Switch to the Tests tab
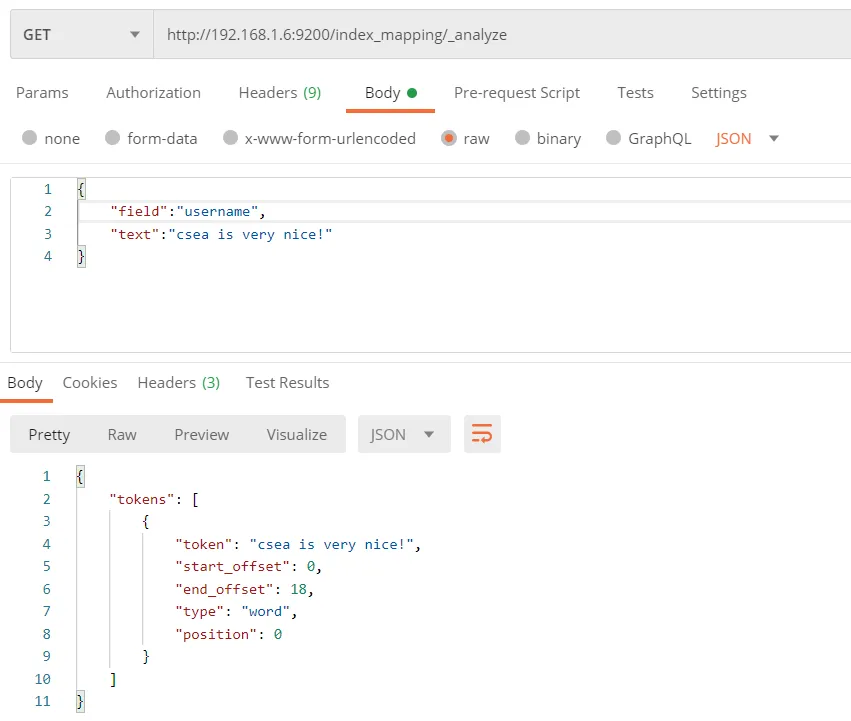Image resolution: width=851 pixels, height=721 pixels. click(635, 92)
